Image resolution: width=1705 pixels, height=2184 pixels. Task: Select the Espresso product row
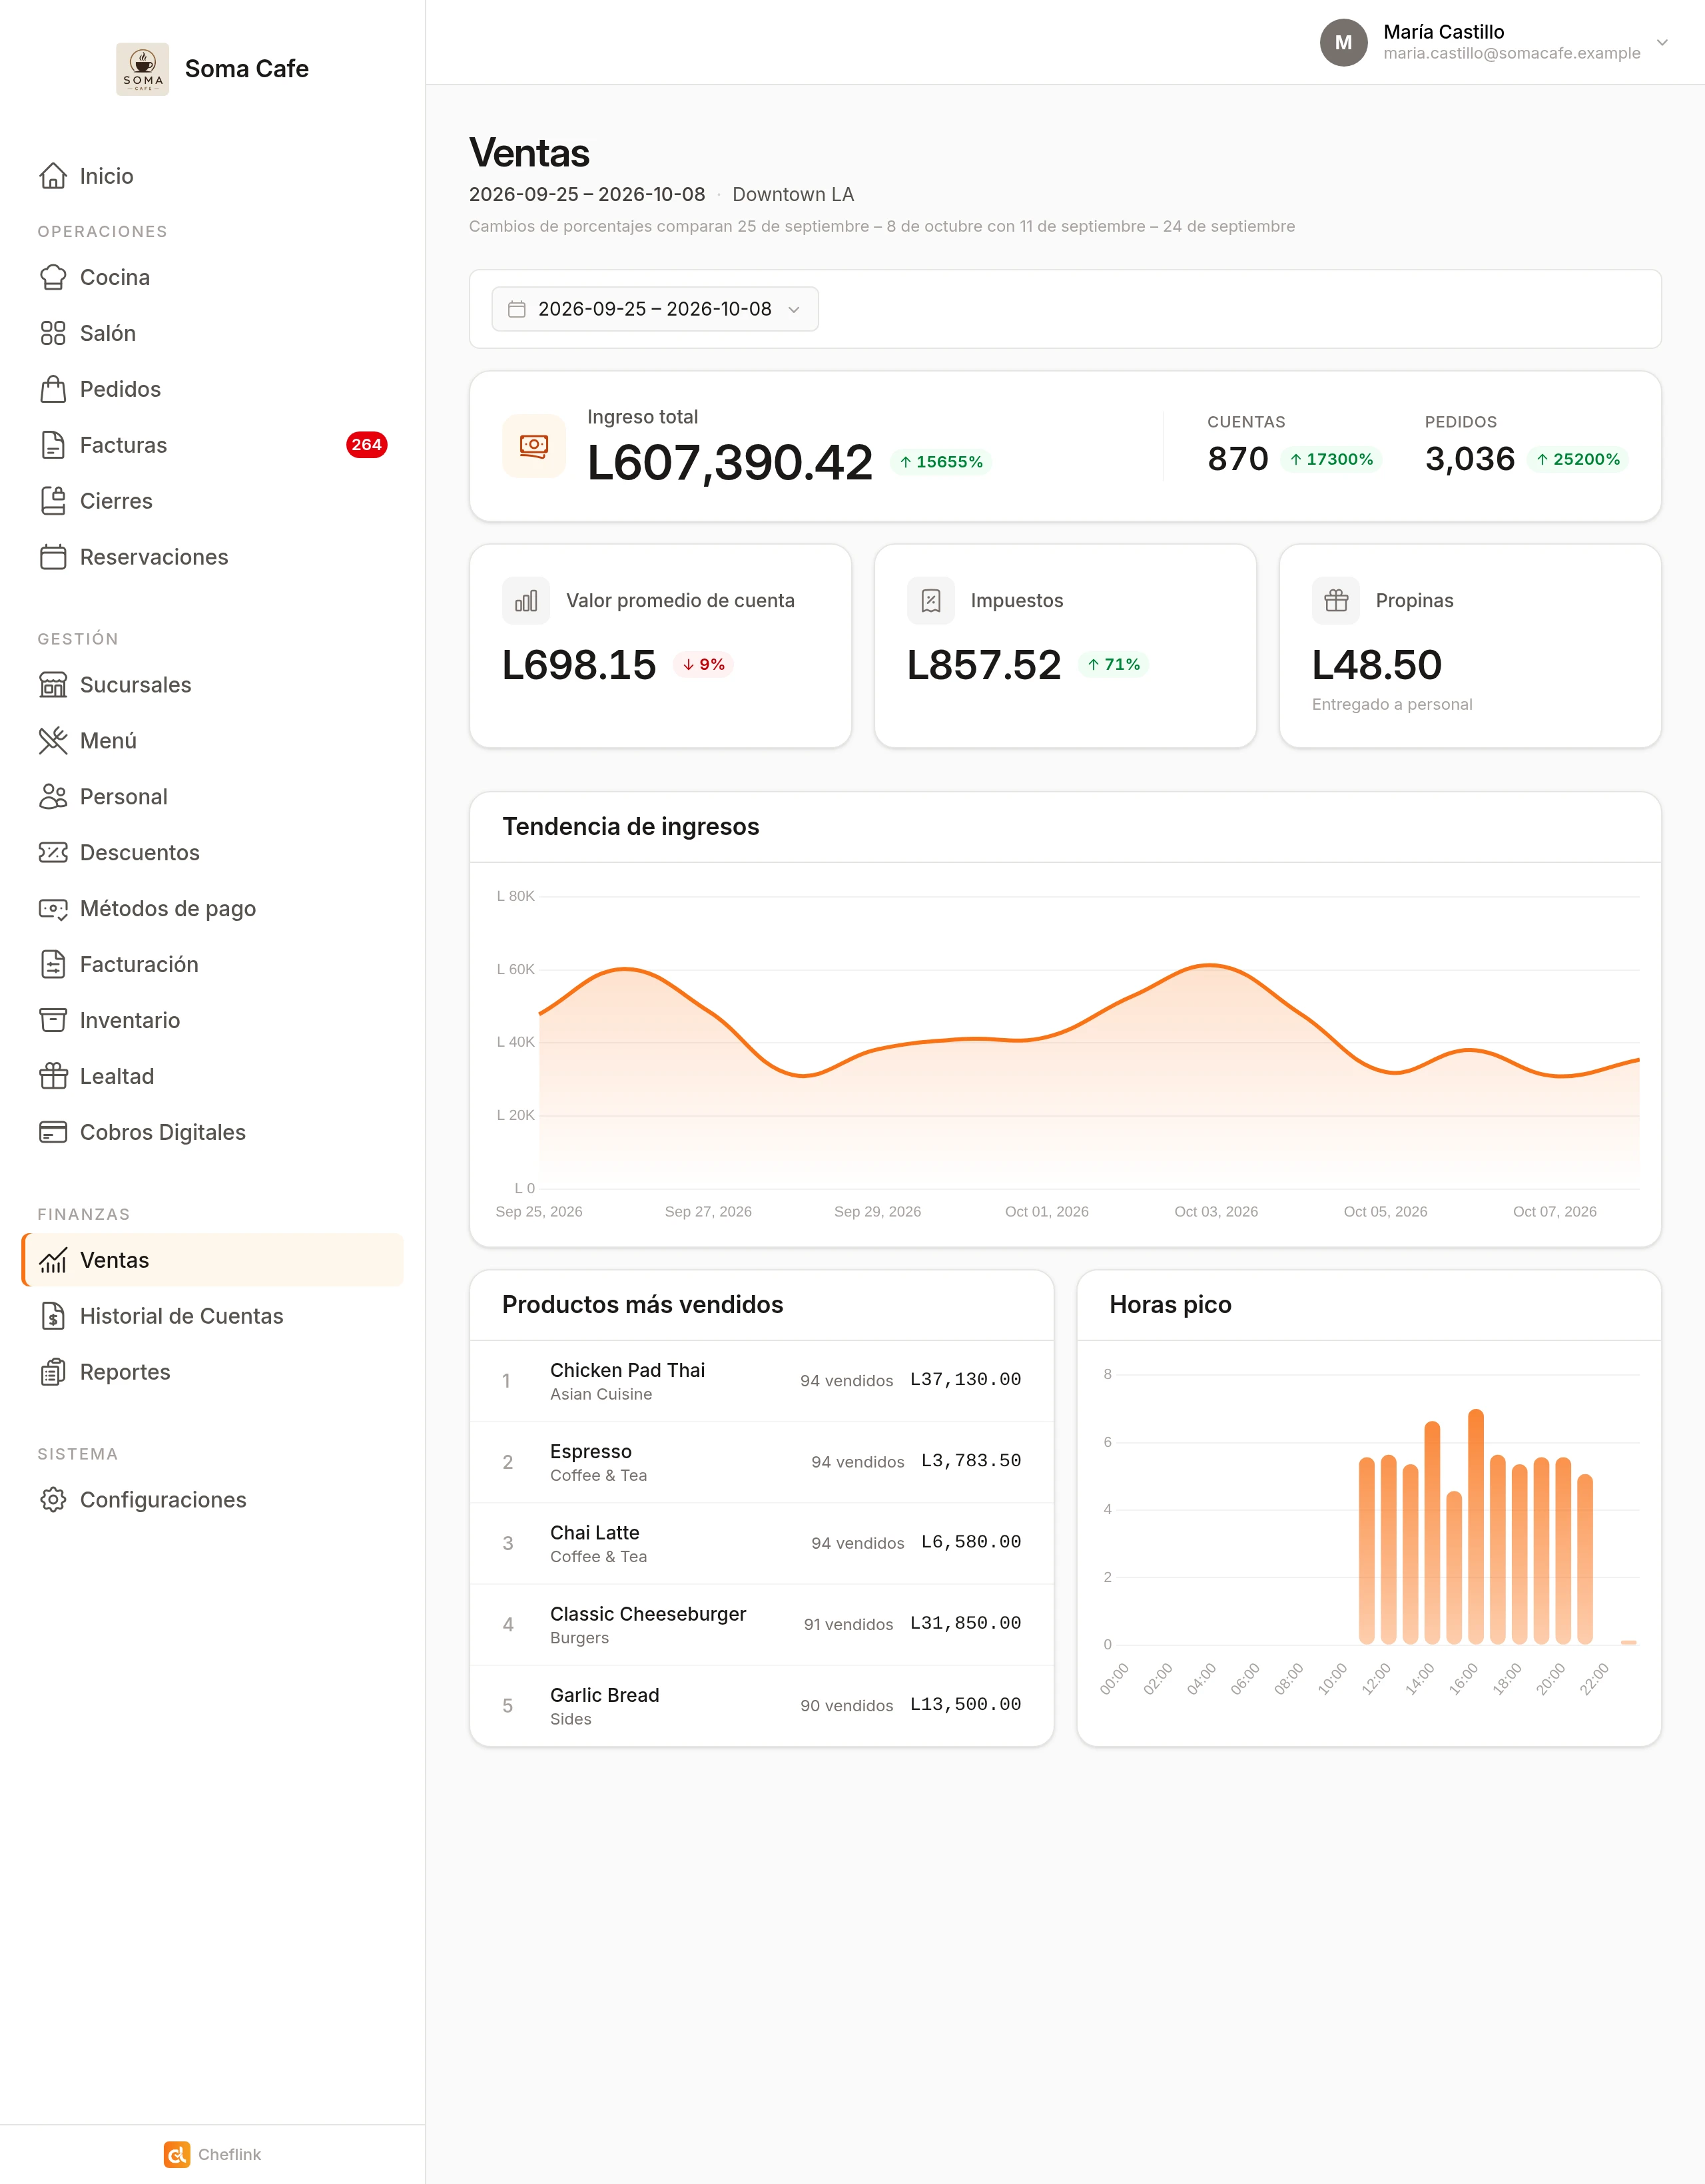pos(761,1462)
